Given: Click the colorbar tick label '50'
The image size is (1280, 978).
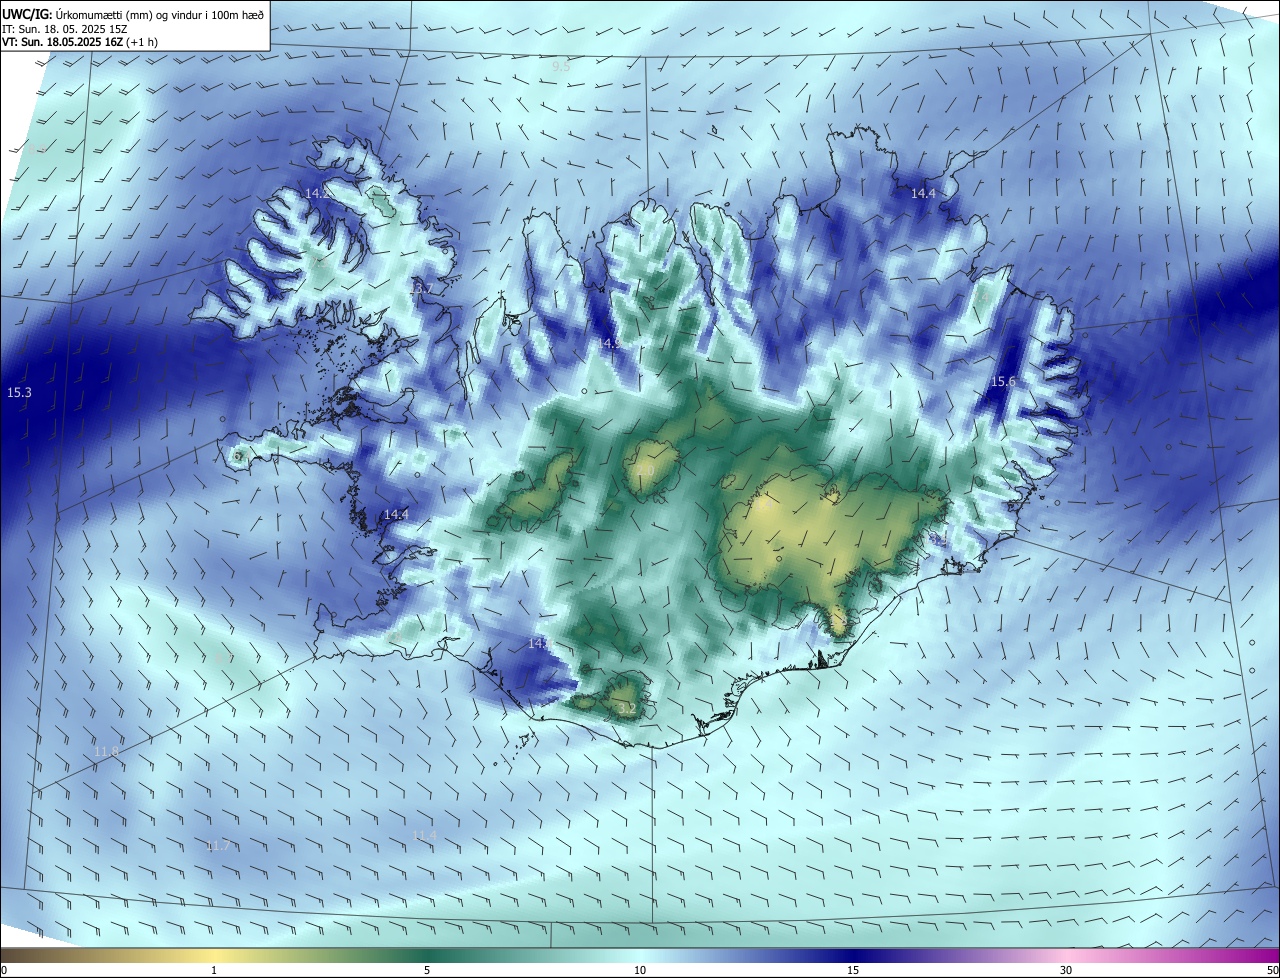Looking at the screenshot, I should tap(1272, 970).
